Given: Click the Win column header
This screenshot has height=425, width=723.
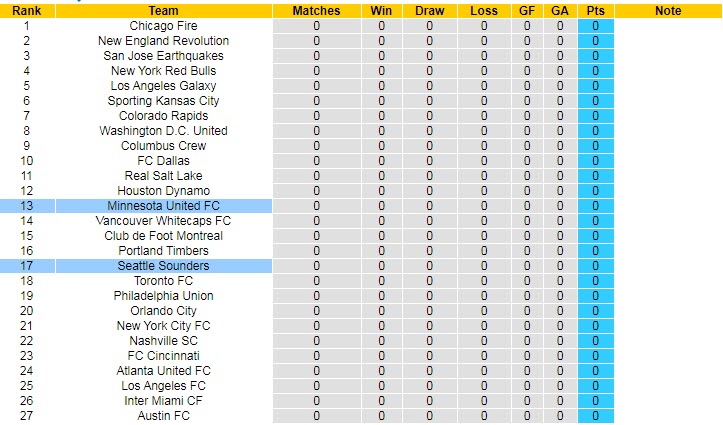Looking at the screenshot, I should [381, 11].
